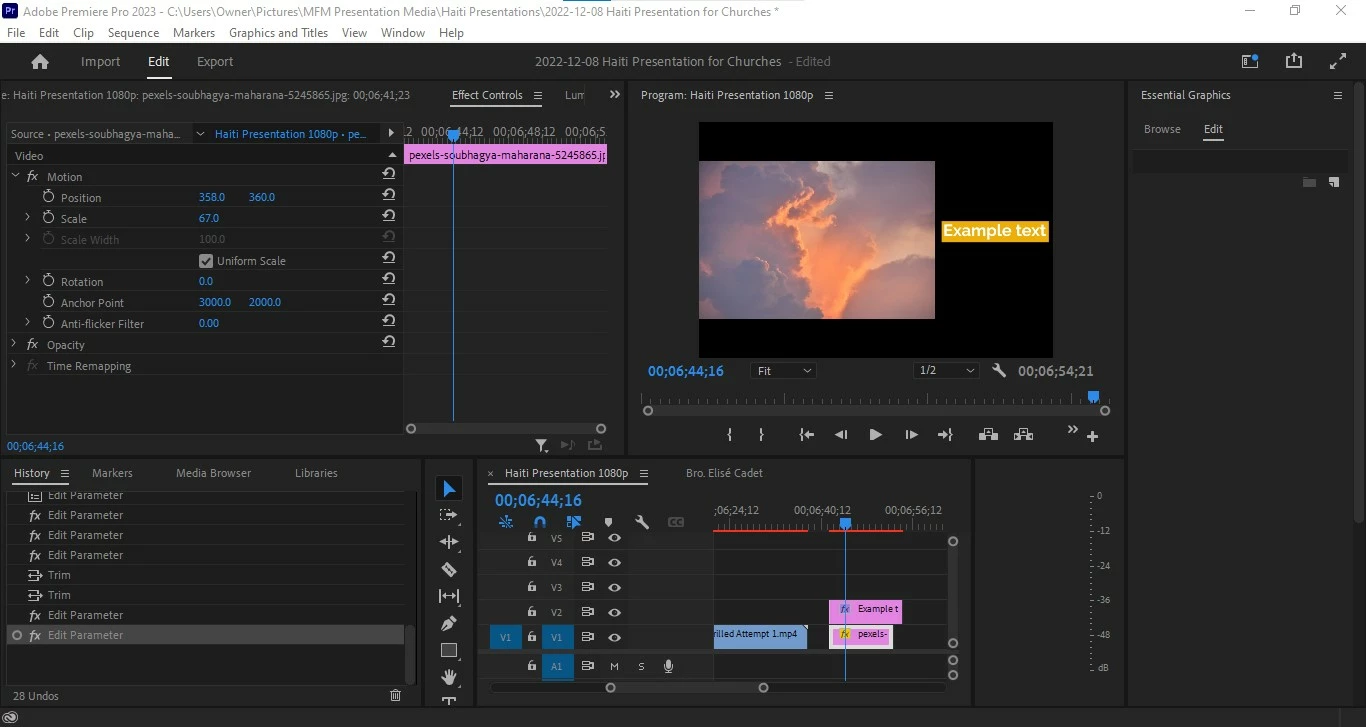Click the Home icon in the header
This screenshot has width=1366, height=727.
tap(40, 61)
